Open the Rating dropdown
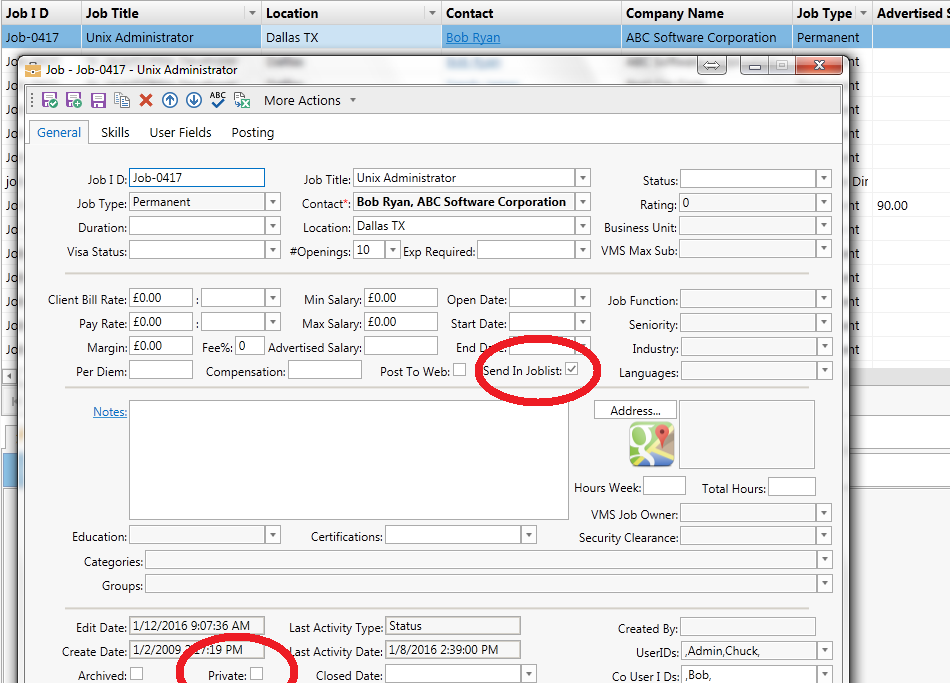 [x=823, y=203]
